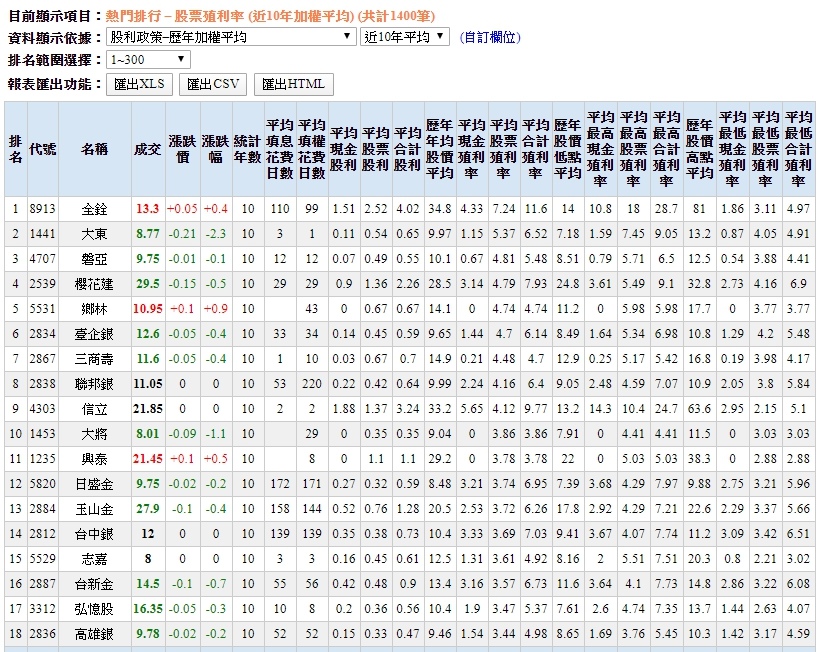Open stock 高雄銀 by its name
817x652 pixels.
click(94, 634)
